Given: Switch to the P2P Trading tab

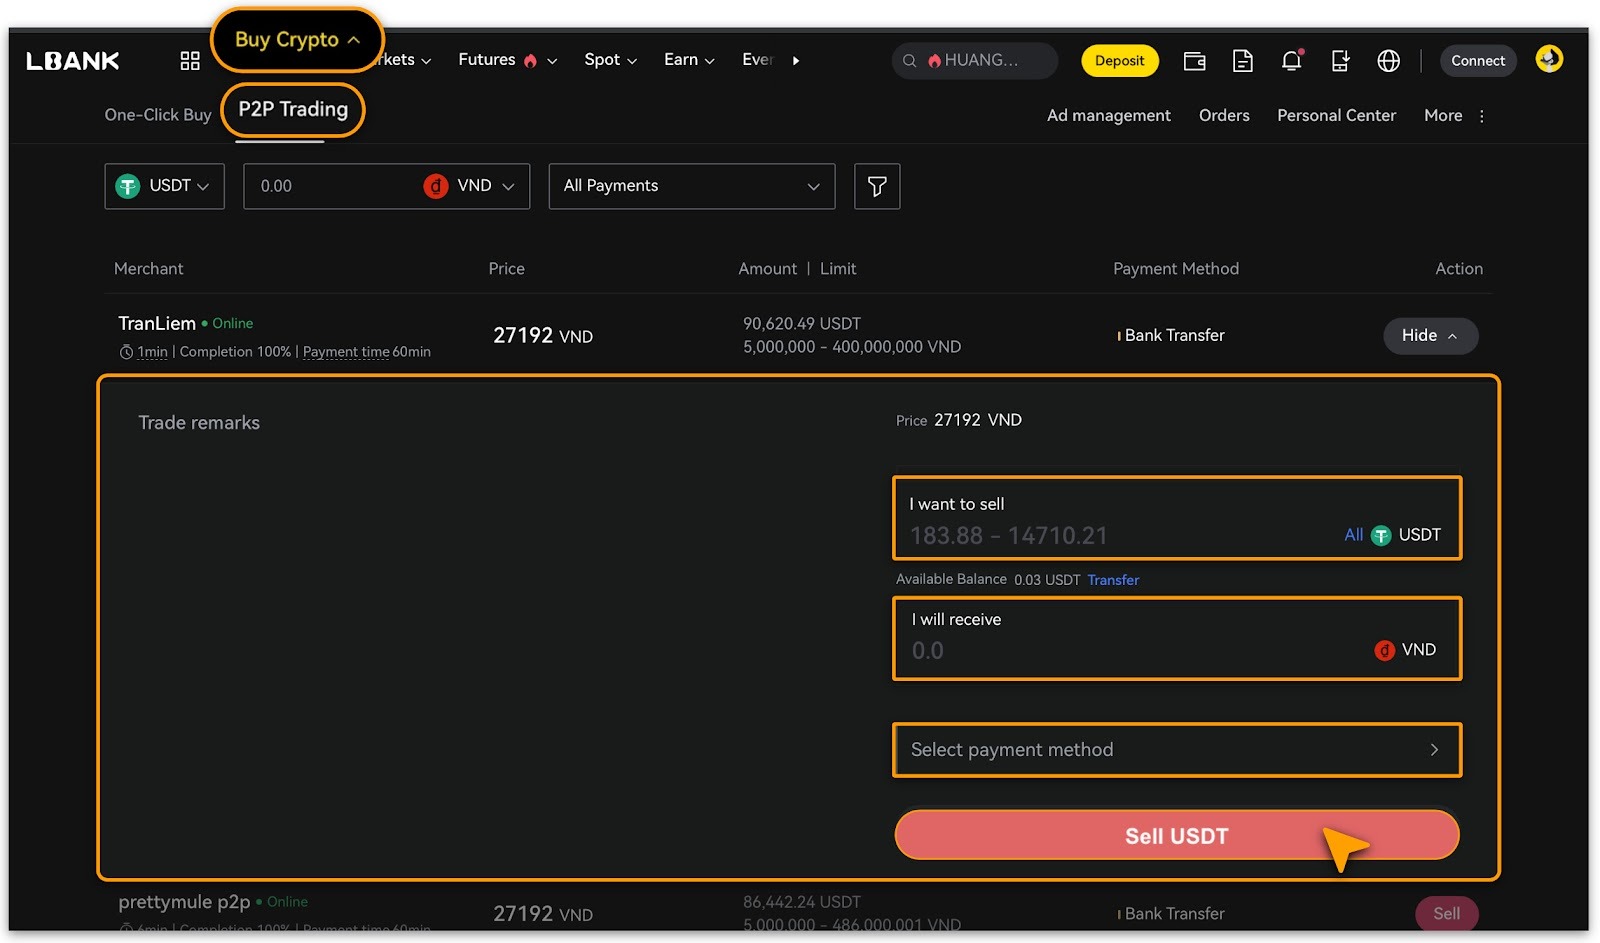Looking at the screenshot, I should coord(293,110).
